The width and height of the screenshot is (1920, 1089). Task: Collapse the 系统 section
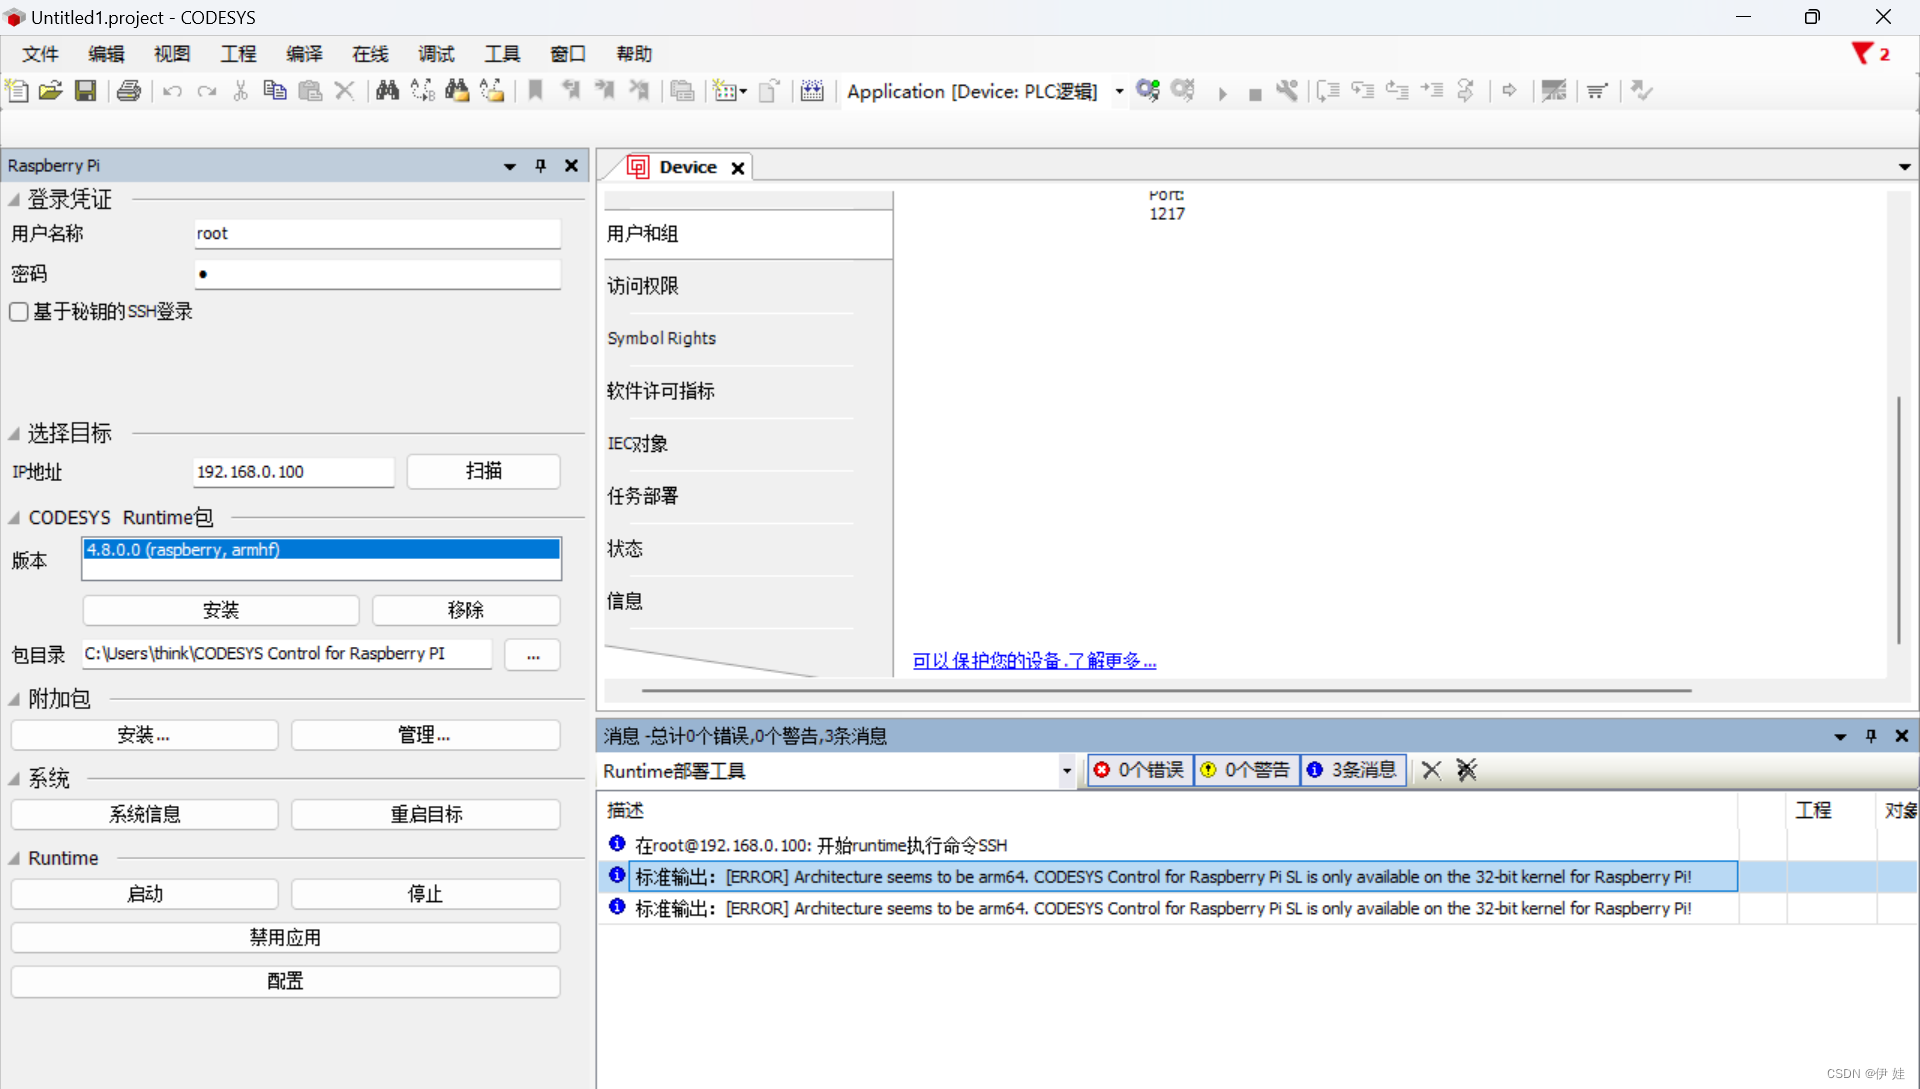(x=14, y=779)
